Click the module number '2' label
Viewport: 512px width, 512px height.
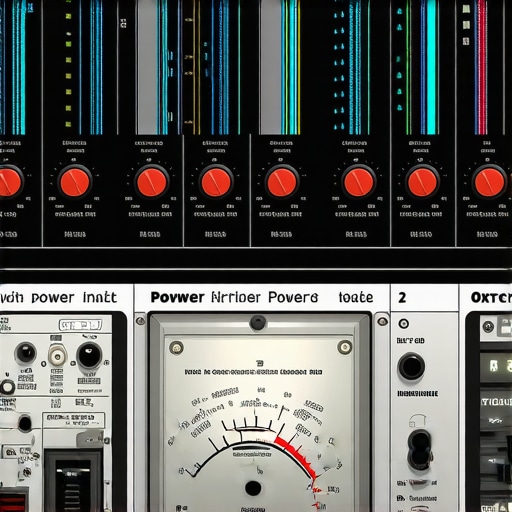402,297
